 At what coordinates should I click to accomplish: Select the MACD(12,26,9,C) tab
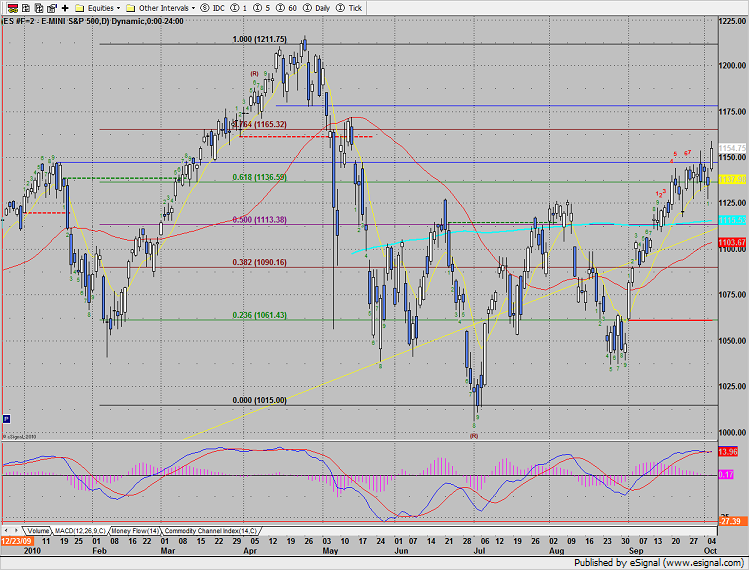pos(80,531)
